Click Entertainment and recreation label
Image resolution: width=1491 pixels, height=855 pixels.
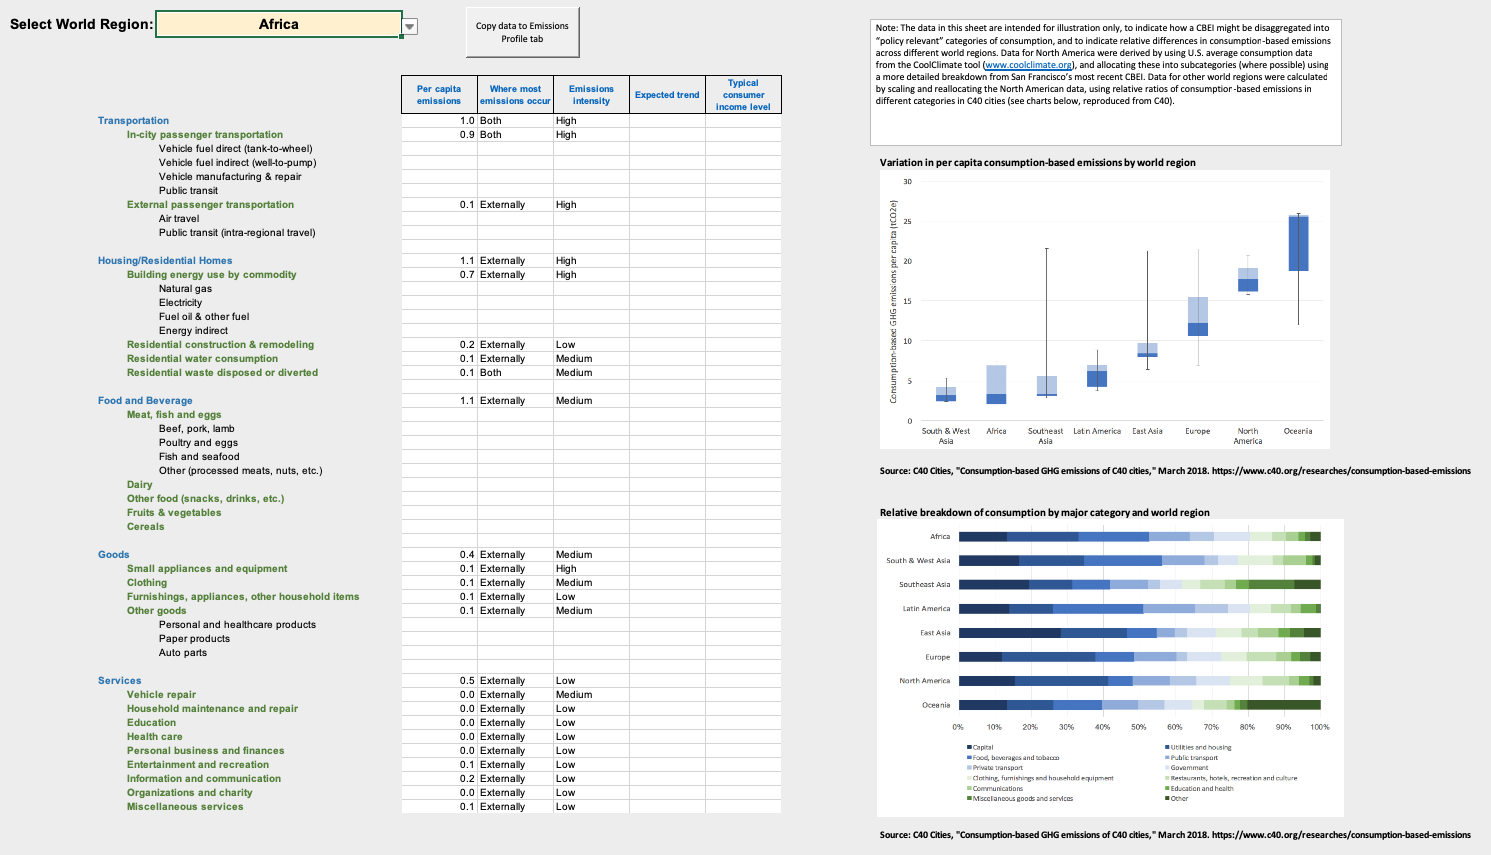[198, 764]
